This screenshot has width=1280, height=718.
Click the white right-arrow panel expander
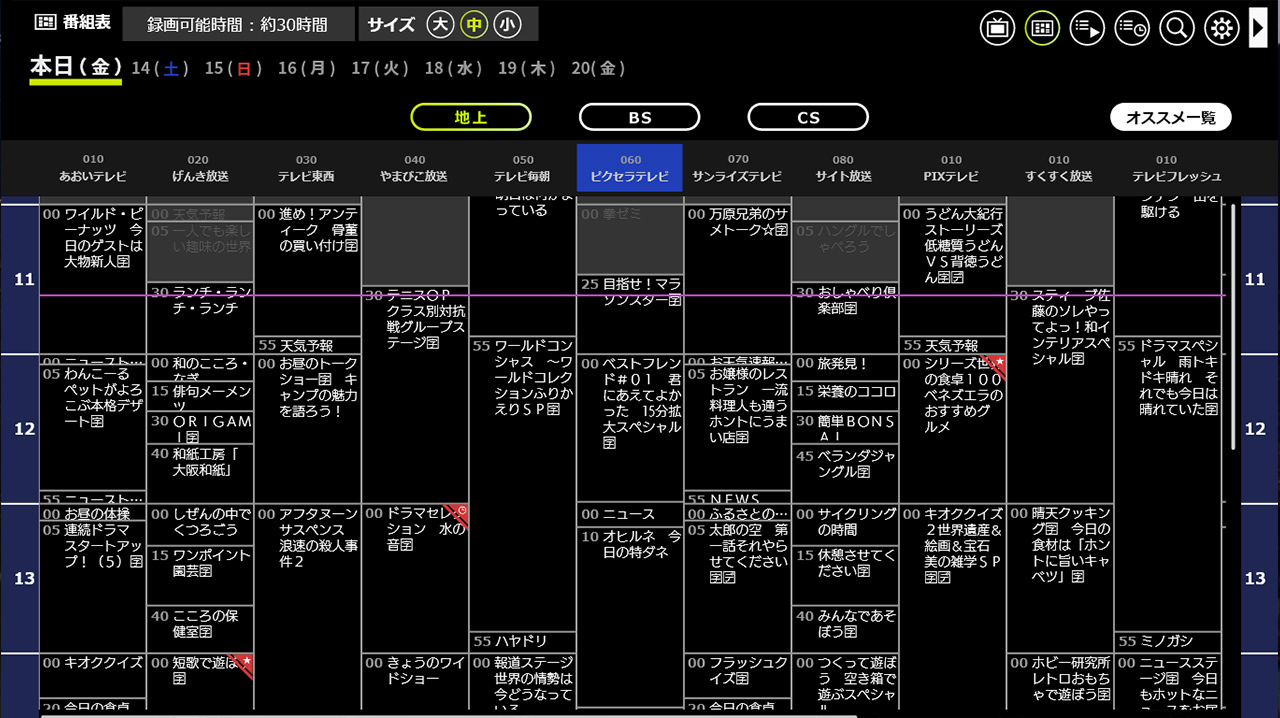click(x=1258, y=28)
